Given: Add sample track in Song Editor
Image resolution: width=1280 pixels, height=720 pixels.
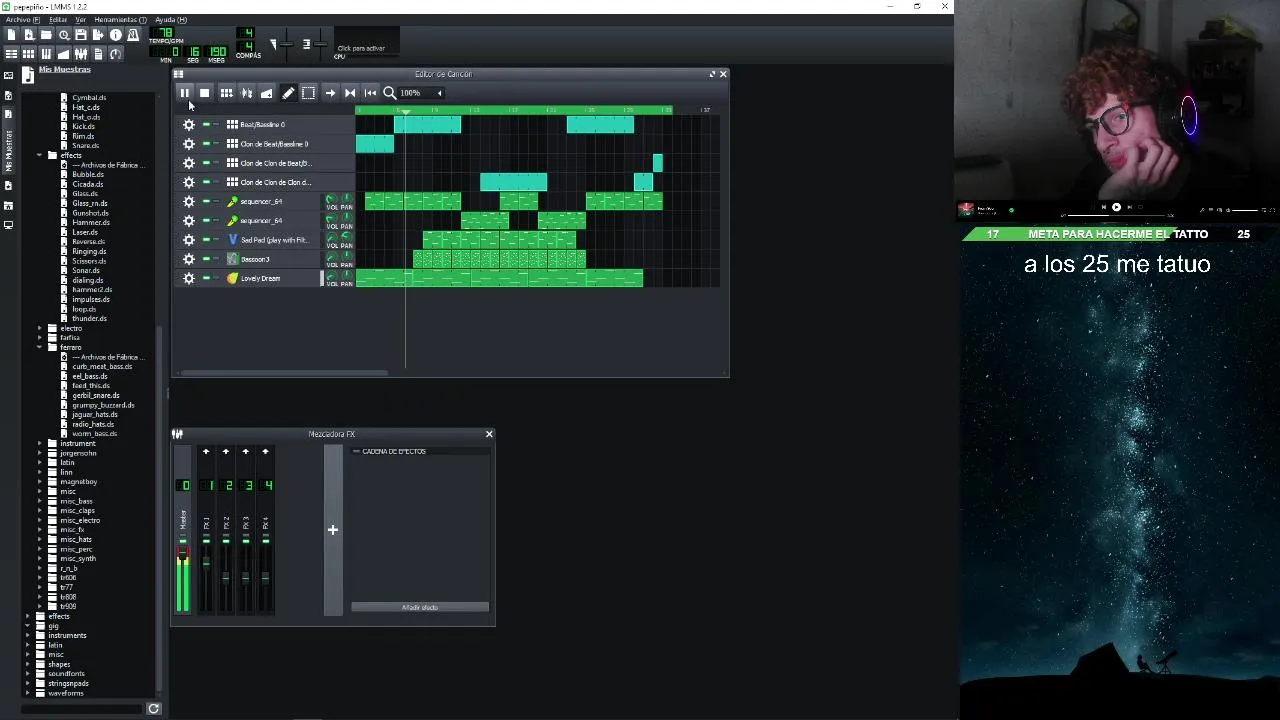Looking at the screenshot, I should (x=246, y=93).
